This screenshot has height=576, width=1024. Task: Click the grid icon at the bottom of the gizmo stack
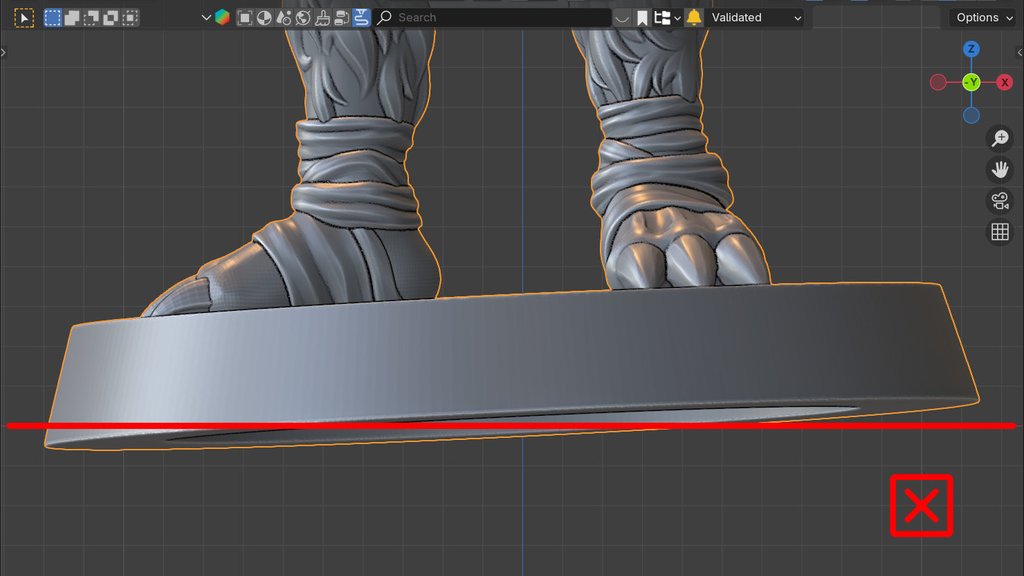[999, 230]
